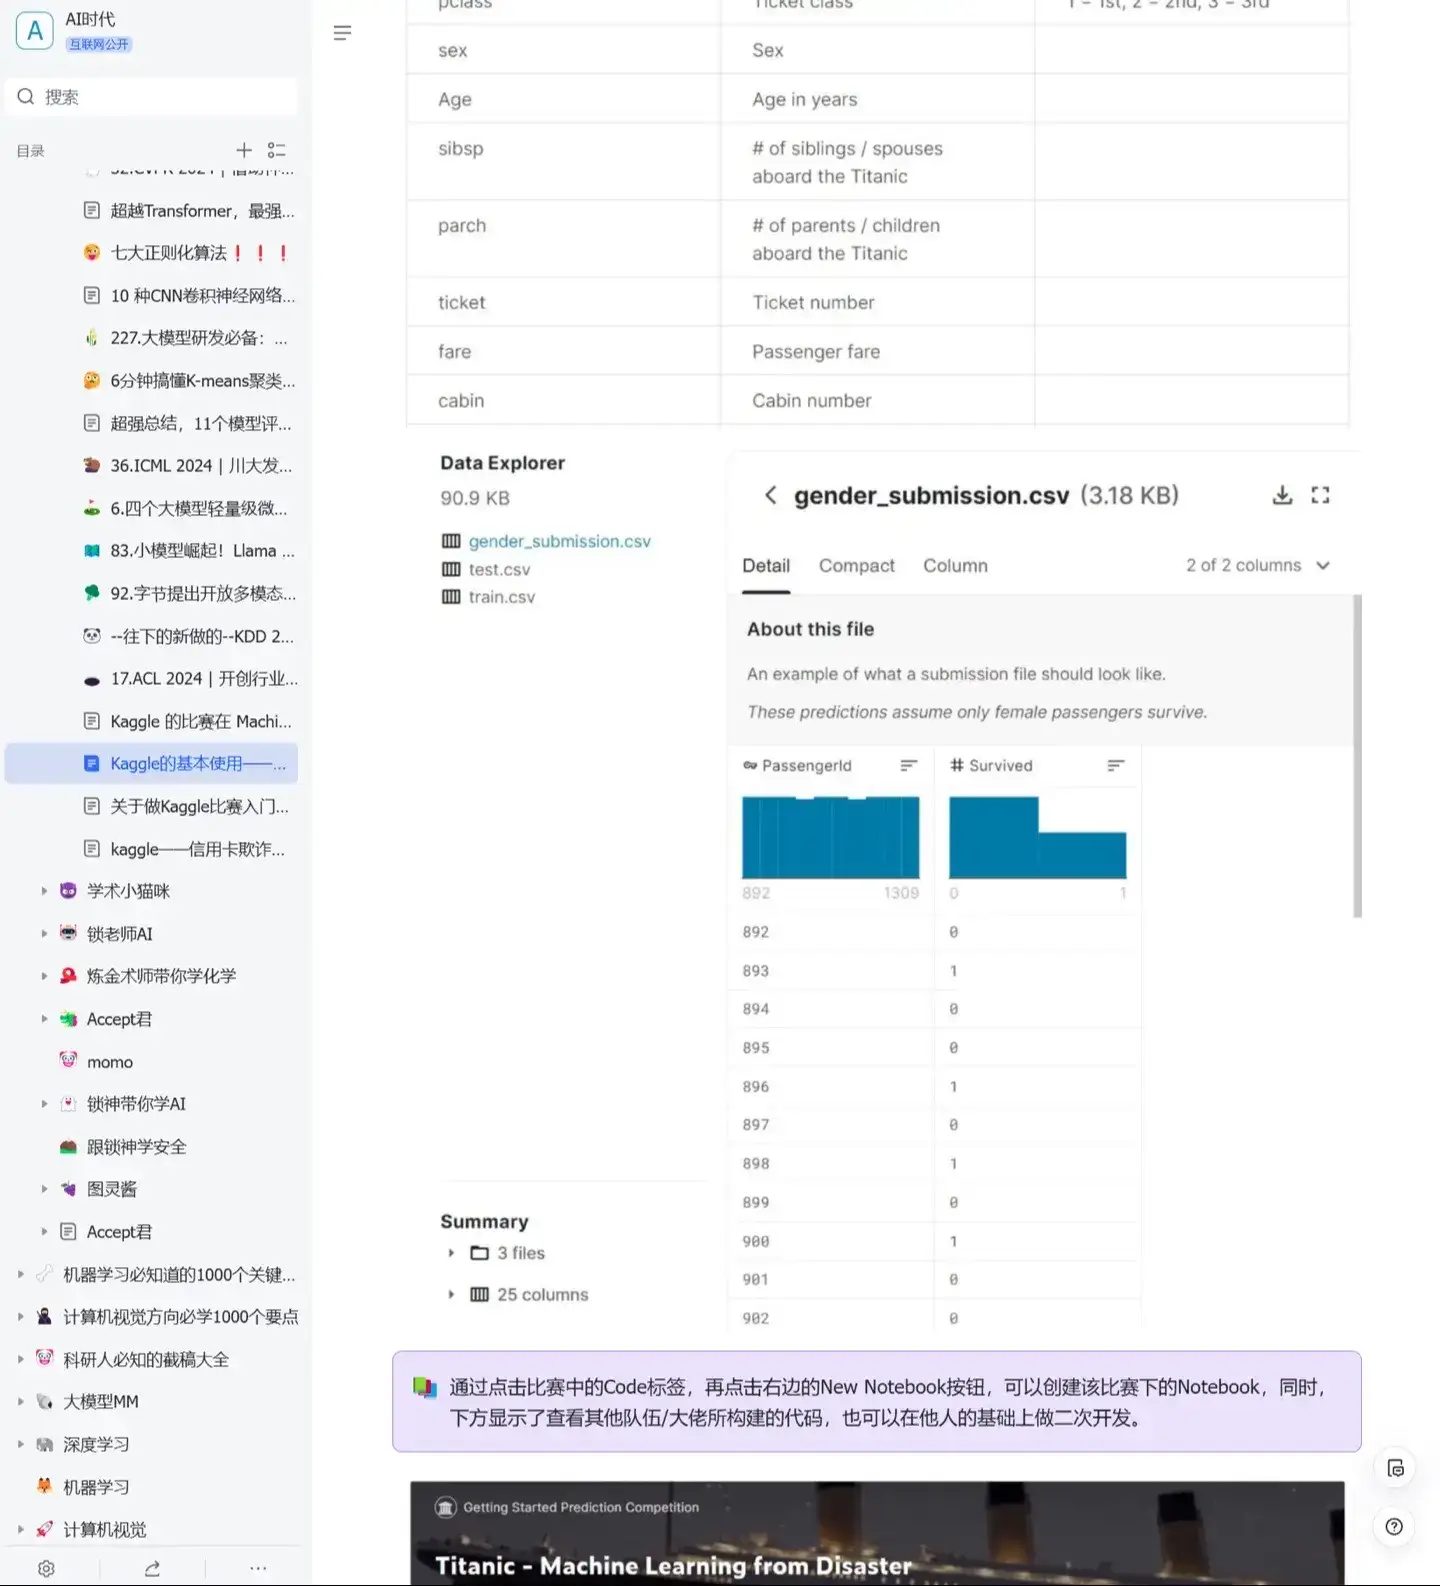Expand the 学术小猫咪 tree node
The height and width of the screenshot is (1586, 1440).
(x=44, y=890)
